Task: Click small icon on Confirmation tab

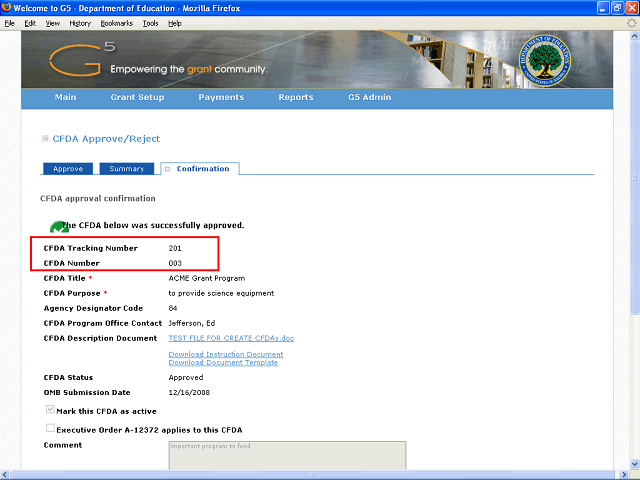Action: point(167,169)
